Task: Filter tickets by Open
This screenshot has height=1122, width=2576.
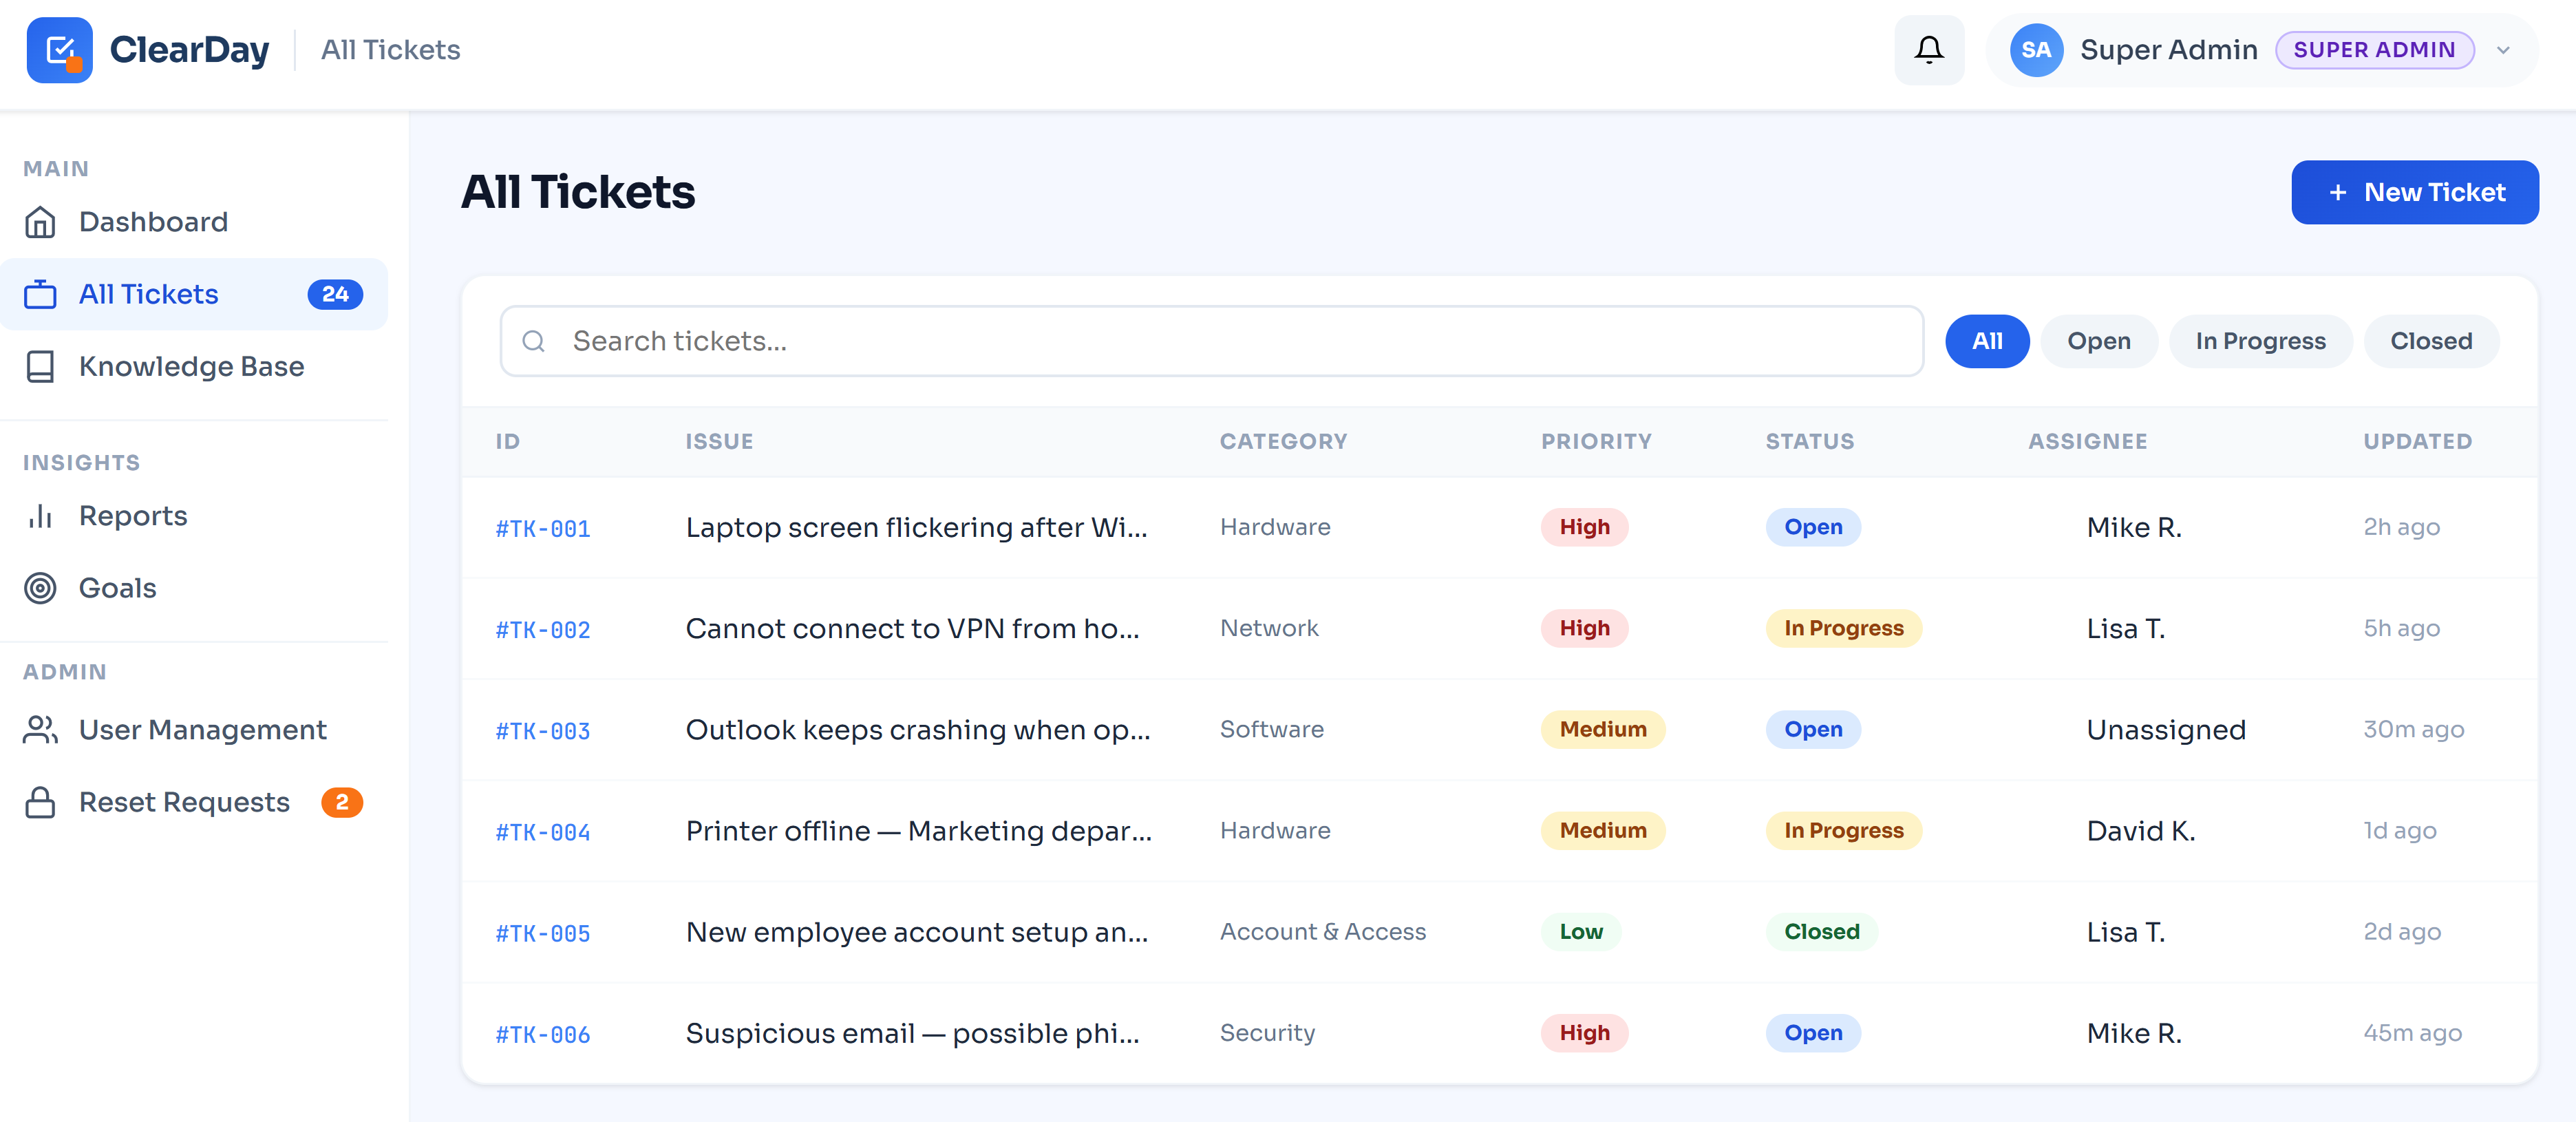Action: tap(2099, 341)
